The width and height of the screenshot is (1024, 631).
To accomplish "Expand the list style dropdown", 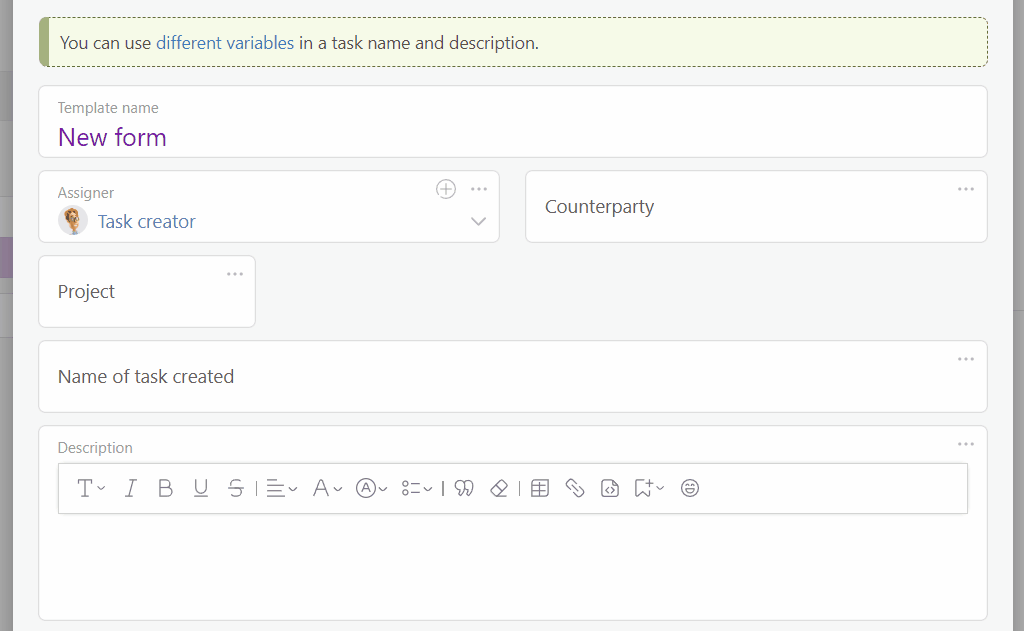I will click(x=417, y=488).
